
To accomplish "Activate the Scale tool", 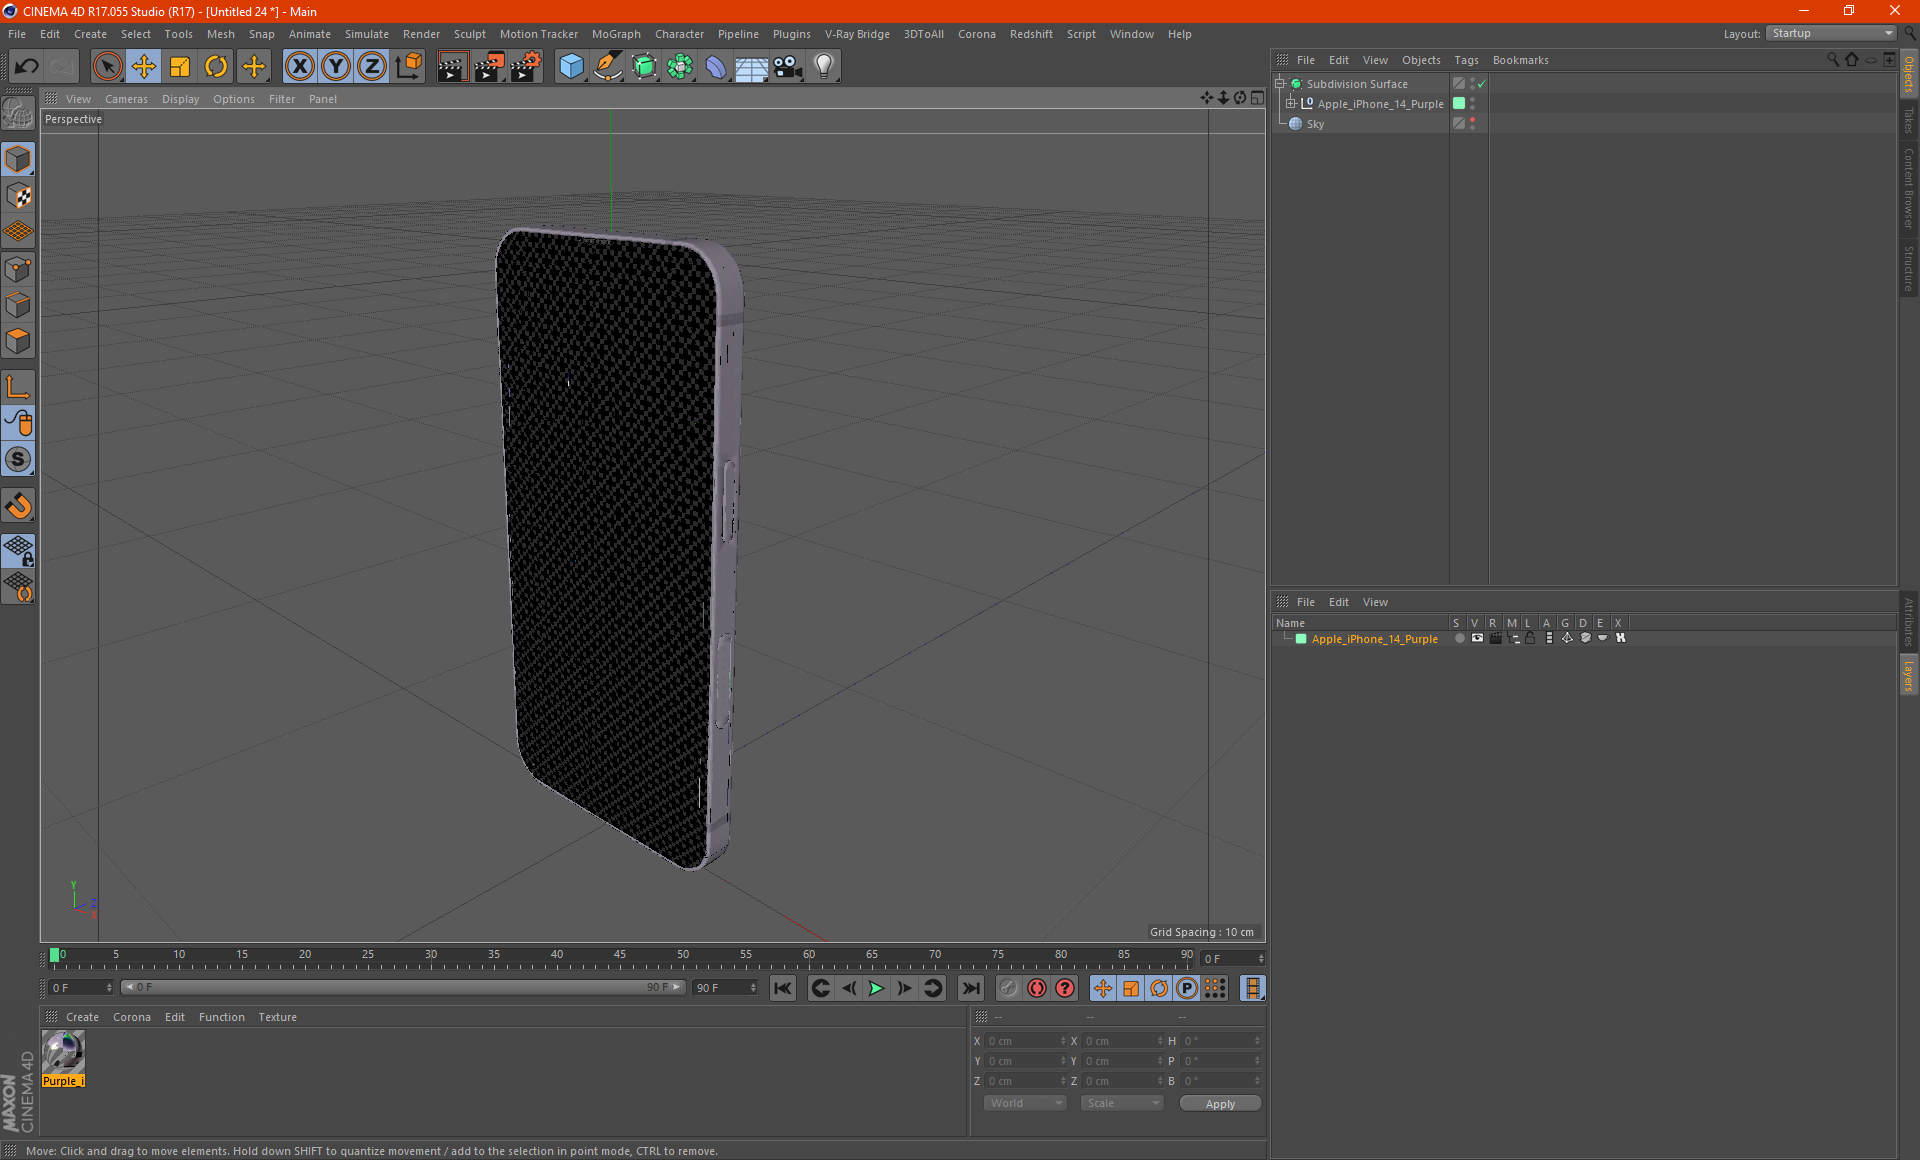I will pyautogui.click(x=180, y=67).
